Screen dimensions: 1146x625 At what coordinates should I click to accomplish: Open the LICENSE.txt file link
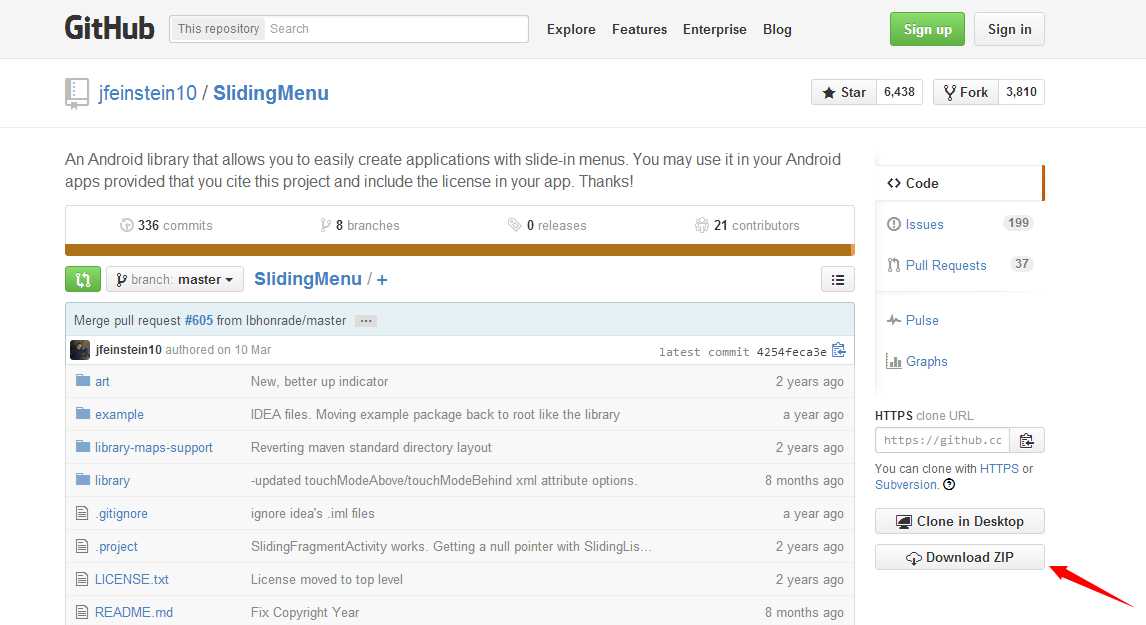(x=132, y=580)
